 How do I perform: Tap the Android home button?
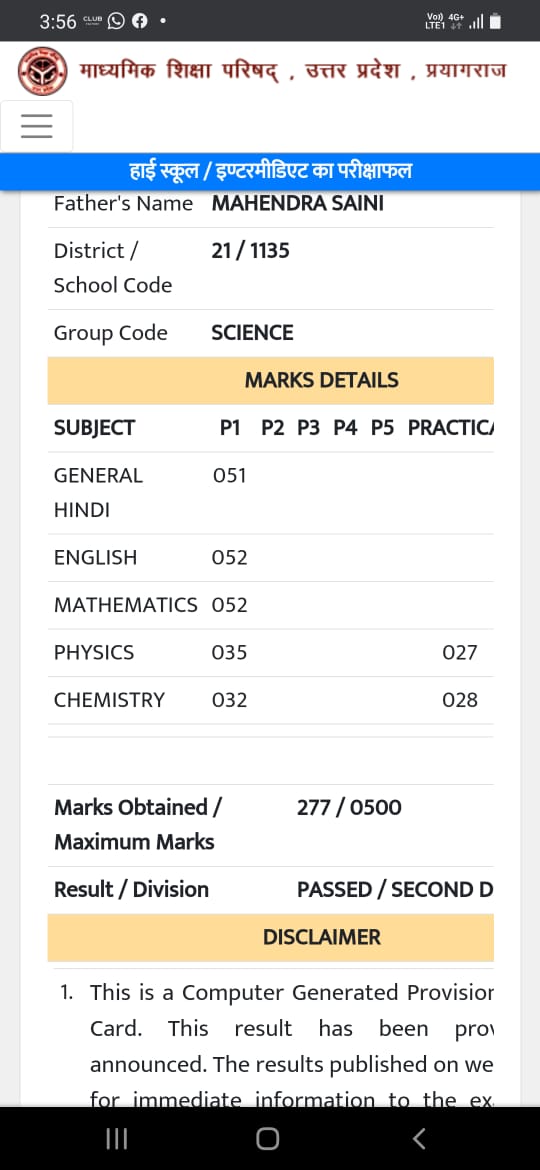tap(268, 1139)
